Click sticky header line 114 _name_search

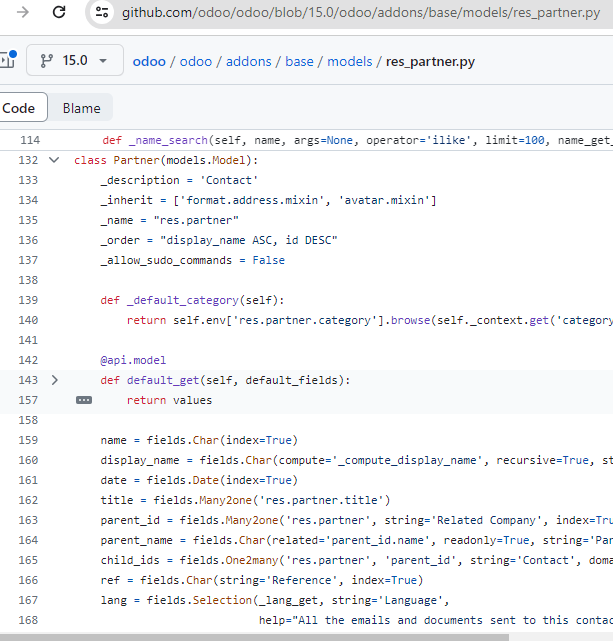click(x=306, y=140)
